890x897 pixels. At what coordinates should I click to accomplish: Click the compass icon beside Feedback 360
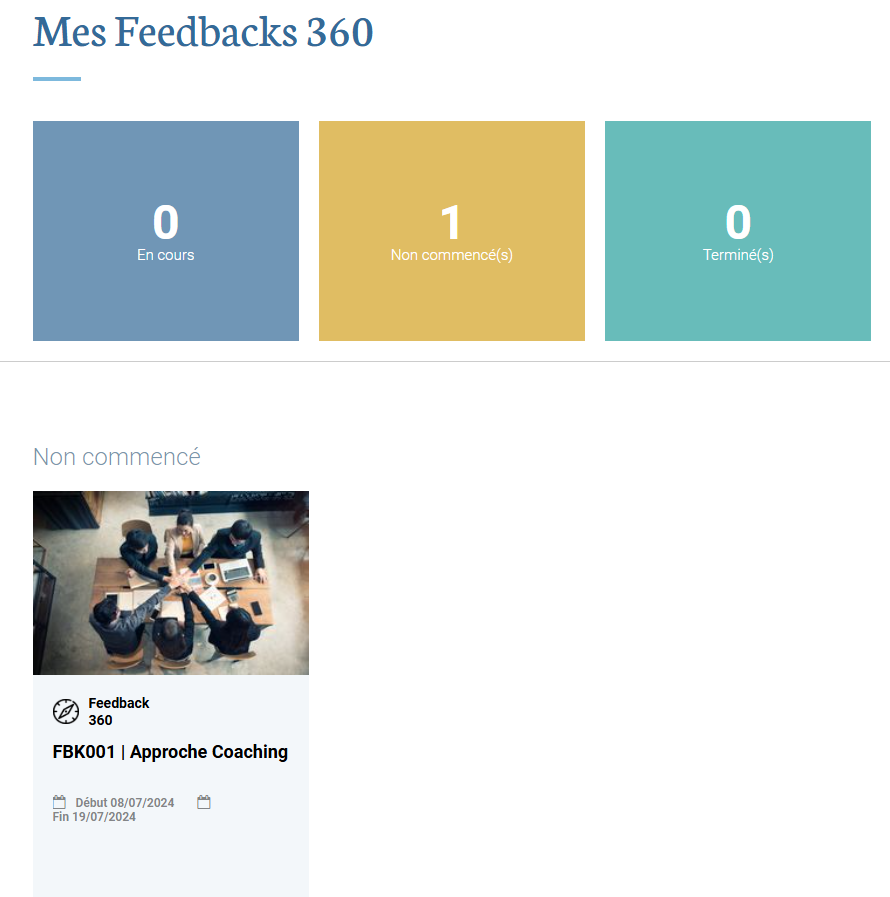tap(66, 711)
